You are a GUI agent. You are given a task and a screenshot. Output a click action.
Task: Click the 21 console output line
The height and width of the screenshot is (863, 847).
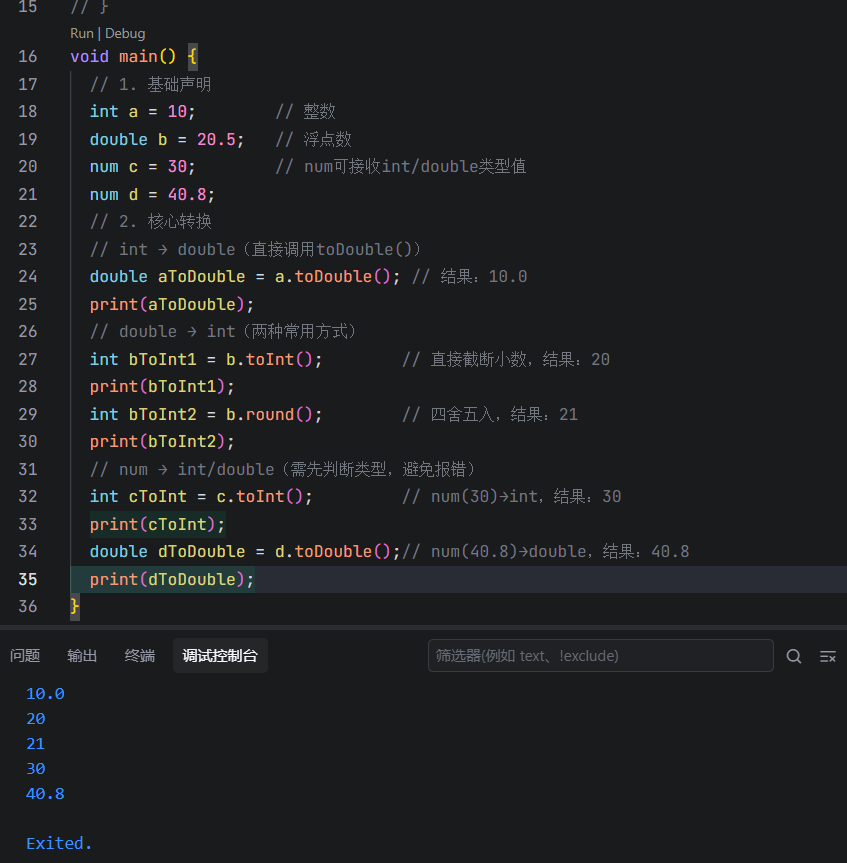pyautogui.click(x=36, y=743)
